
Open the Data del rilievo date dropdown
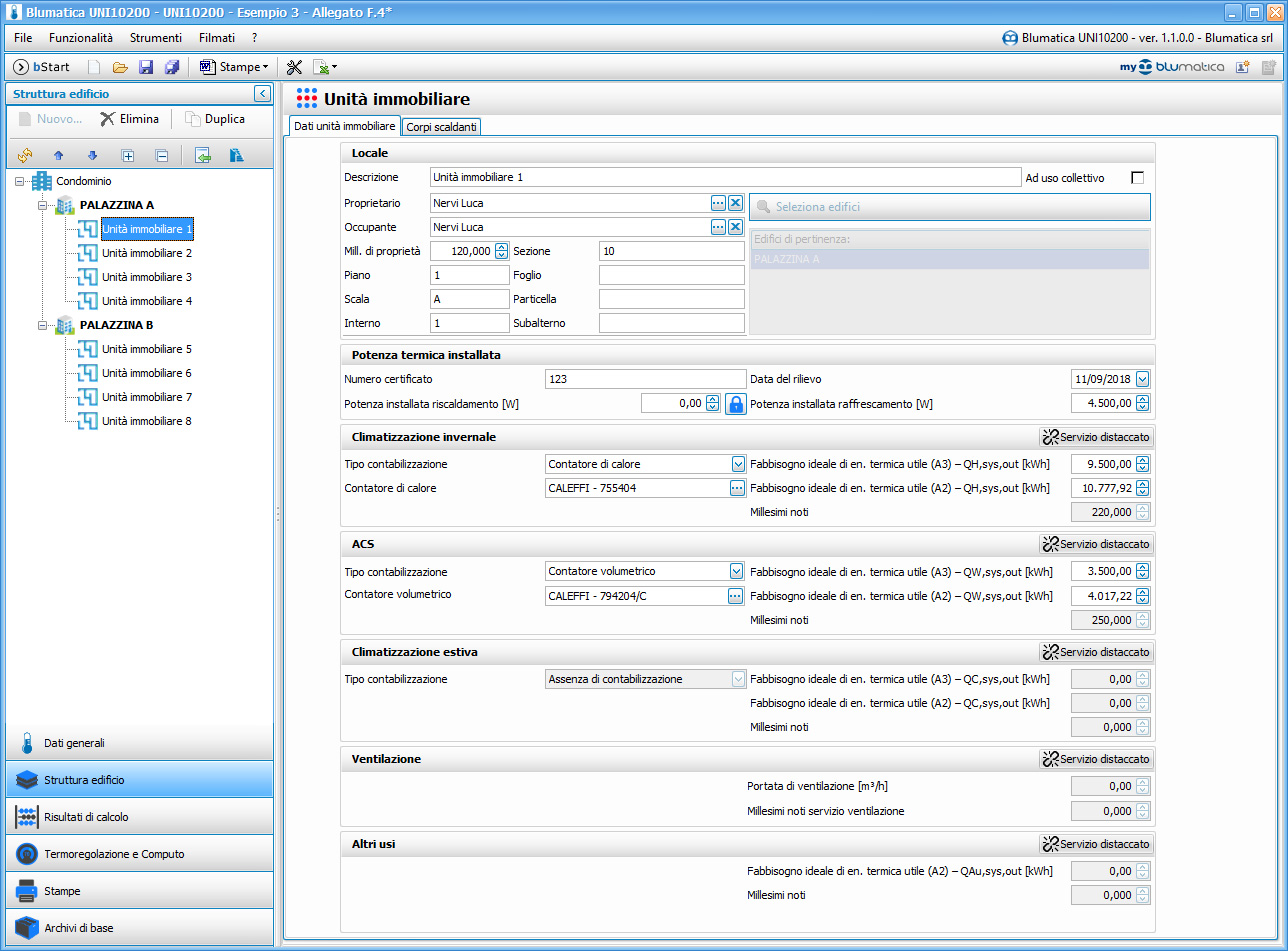1143,379
